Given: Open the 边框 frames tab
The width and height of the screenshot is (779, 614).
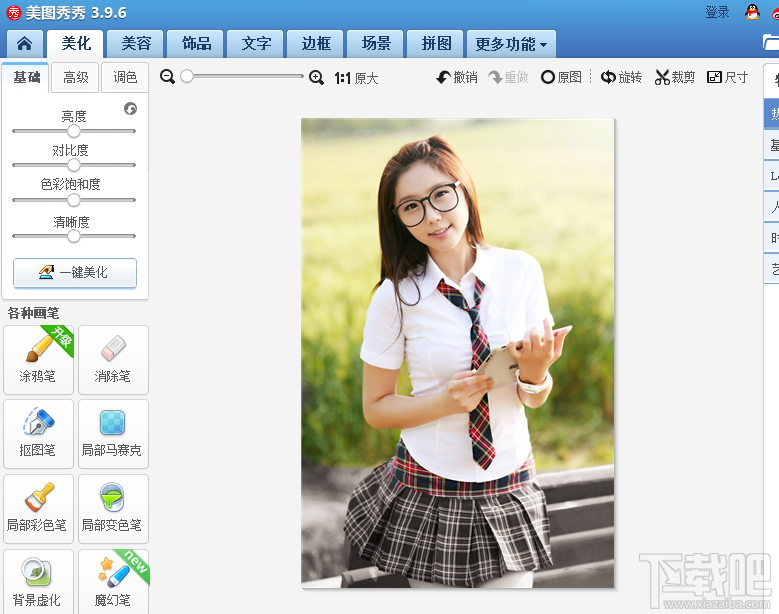Looking at the screenshot, I should click(x=316, y=44).
